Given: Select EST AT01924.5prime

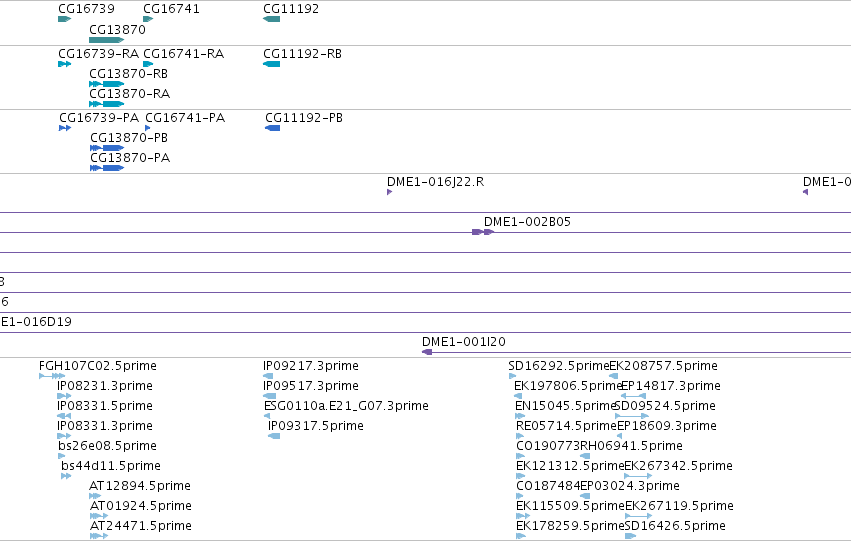Looking at the screenshot, I should (x=141, y=506).
